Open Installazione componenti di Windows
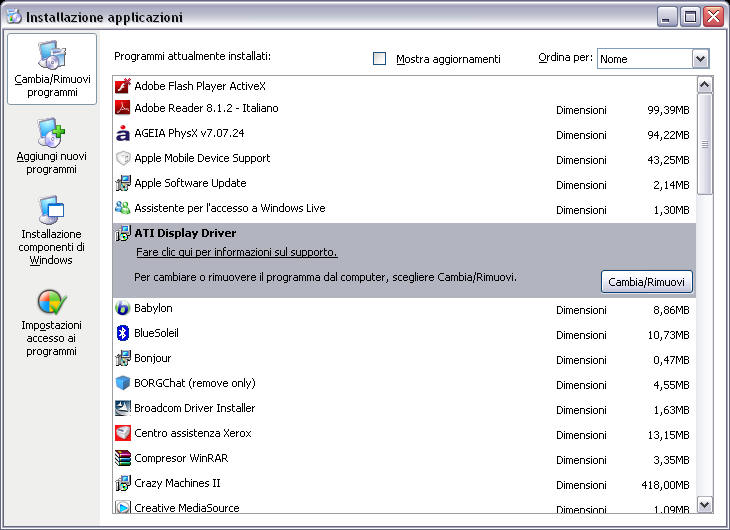Viewport: 730px width, 530px height. click(51, 231)
